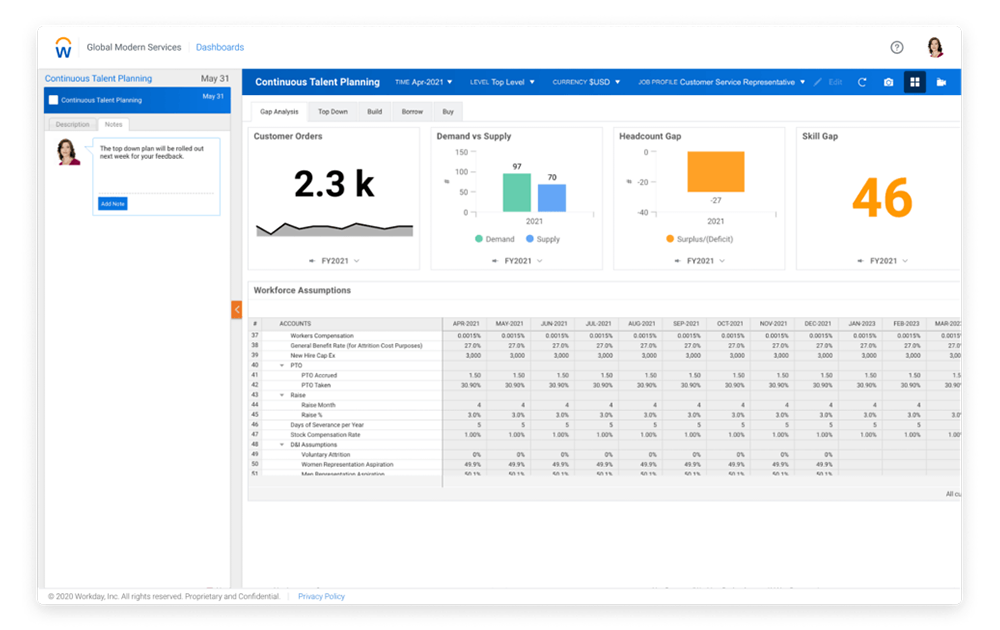Open the Privacy Policy link
Image resolution: width=1000 pixels, height=630 pixels.
(x=321, y=596)
